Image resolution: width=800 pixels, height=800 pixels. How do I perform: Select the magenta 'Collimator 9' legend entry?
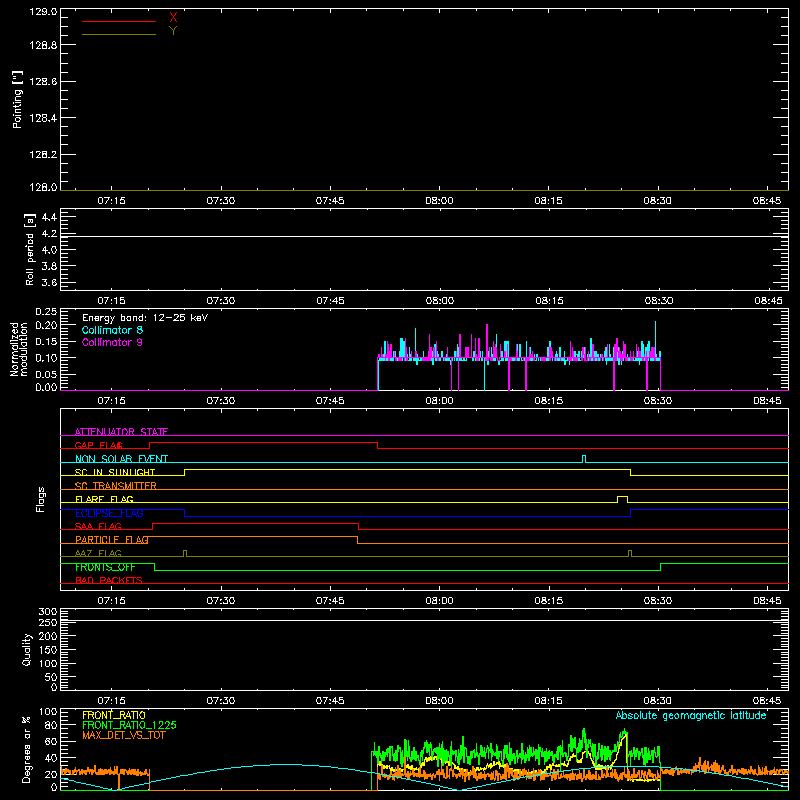112,342
